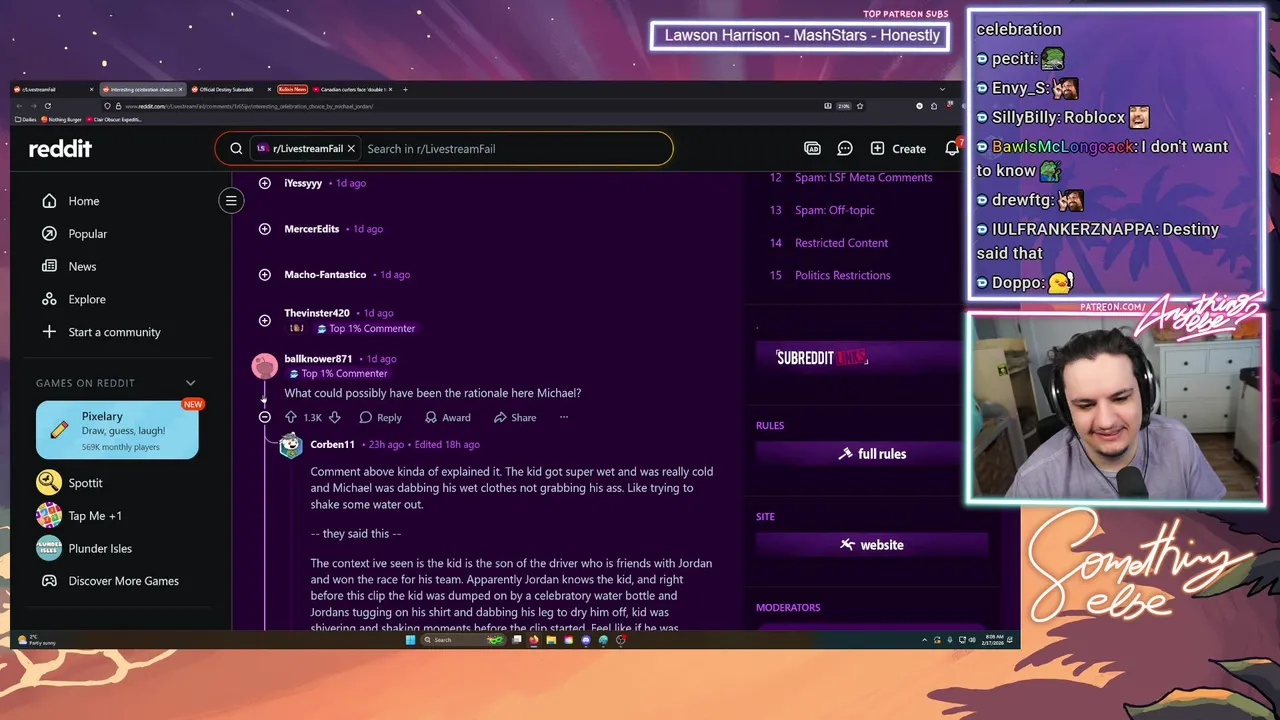Image resolution: width=1280 pixels, height=720 pixels.
Task: Expand iYessyyy's collapsed comment
Action: click(265, 183)
